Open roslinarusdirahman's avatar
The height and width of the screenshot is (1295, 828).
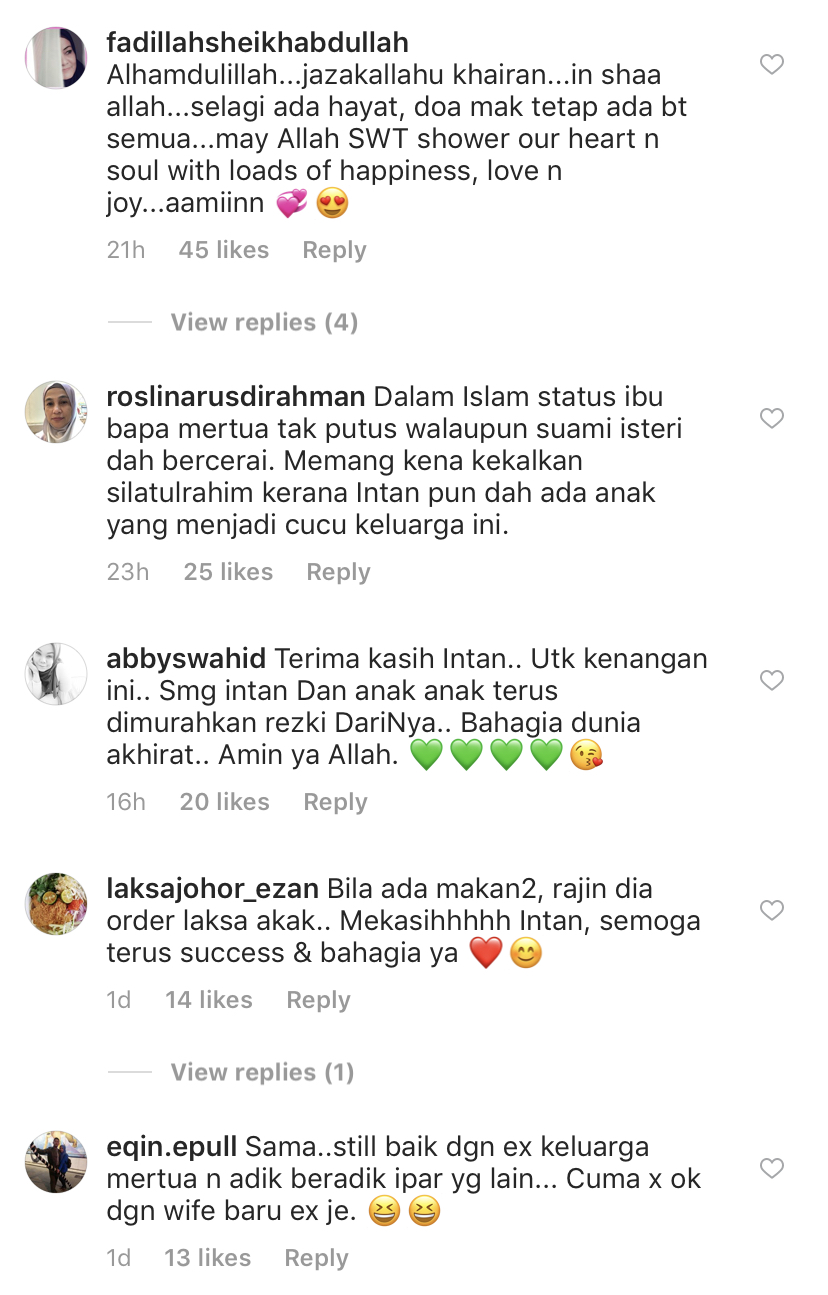56,411
